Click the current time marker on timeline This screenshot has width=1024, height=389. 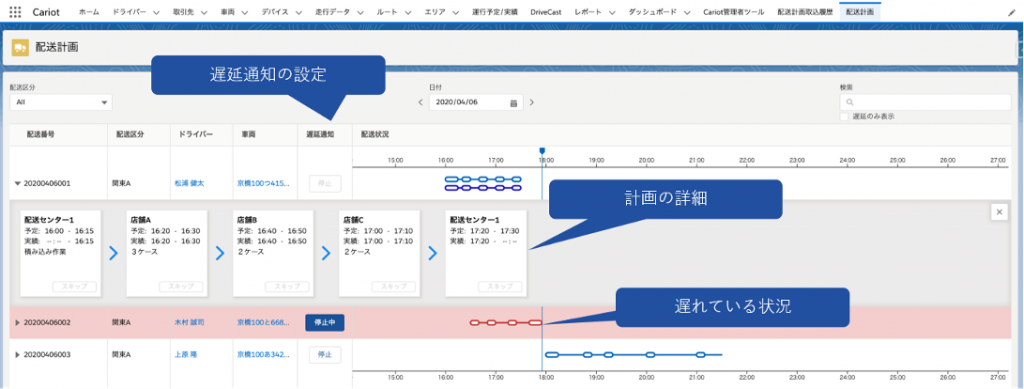pyautogui.click(x=542, y=151)
